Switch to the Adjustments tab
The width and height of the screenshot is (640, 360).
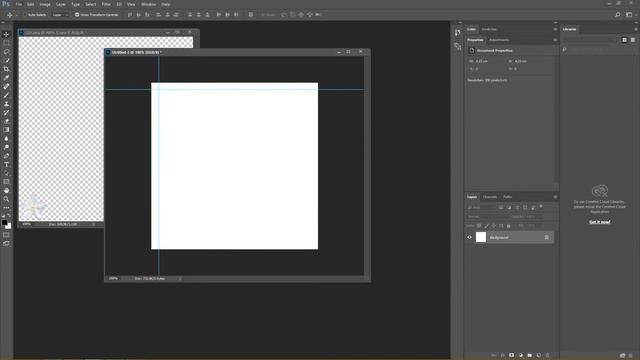click(x=499, y=40)
